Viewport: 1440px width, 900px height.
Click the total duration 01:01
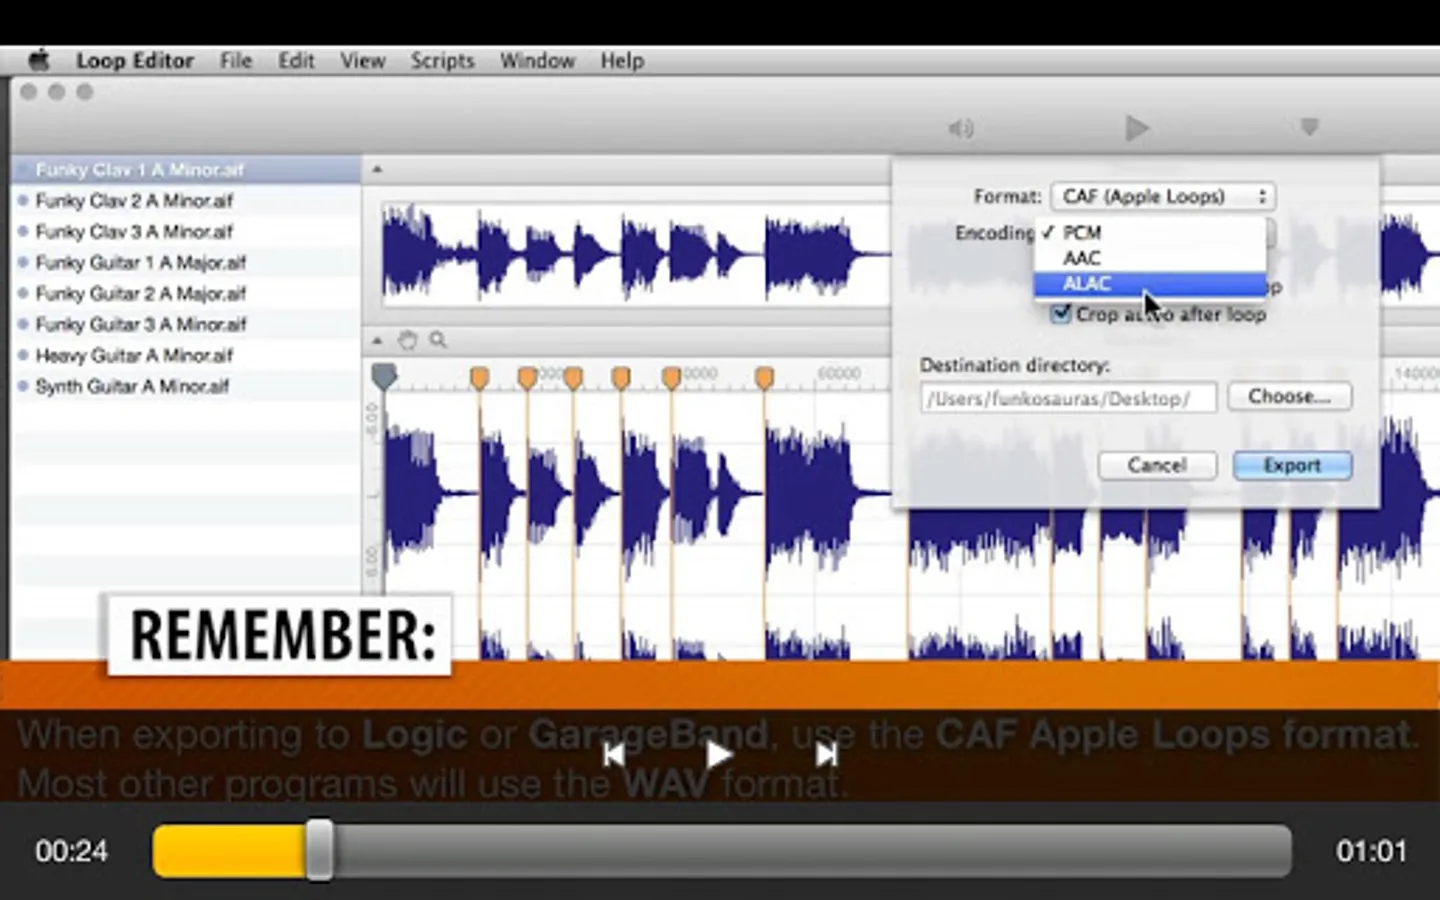click(1371, 851)
